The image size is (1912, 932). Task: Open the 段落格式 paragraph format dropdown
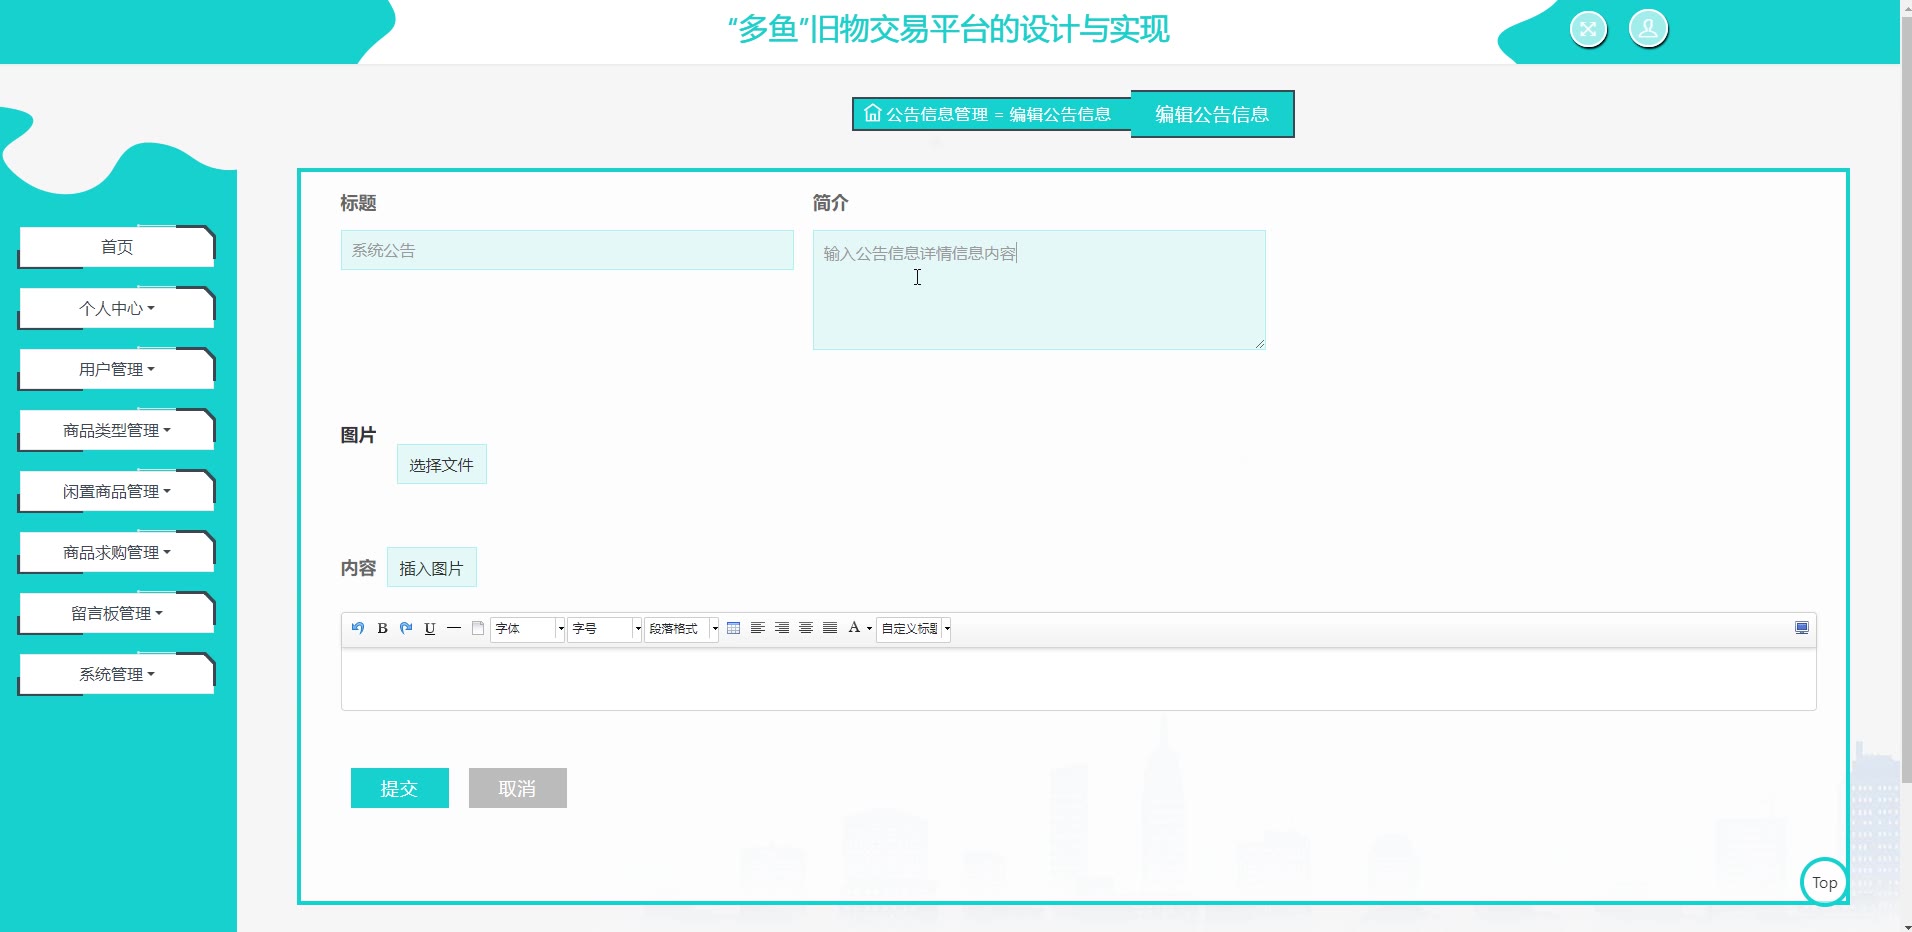point(682,628)
